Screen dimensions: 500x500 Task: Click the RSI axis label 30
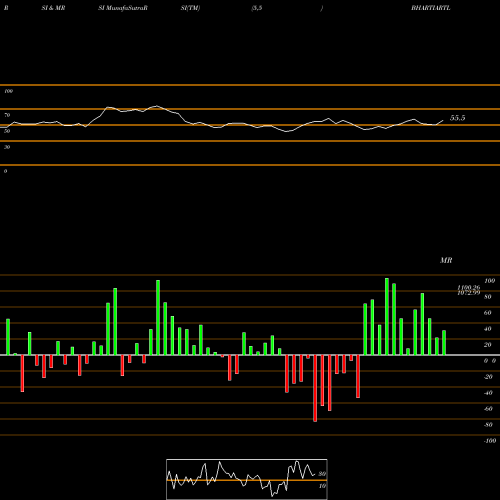[x=7, y=147]
